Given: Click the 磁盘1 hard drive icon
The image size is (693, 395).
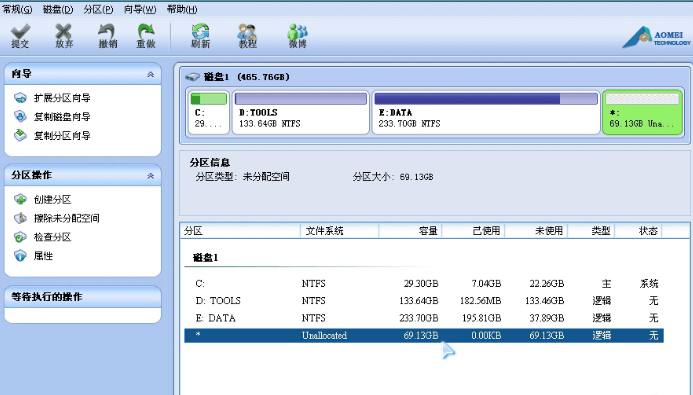Looking at the screenshot, I should pos(192,77).
